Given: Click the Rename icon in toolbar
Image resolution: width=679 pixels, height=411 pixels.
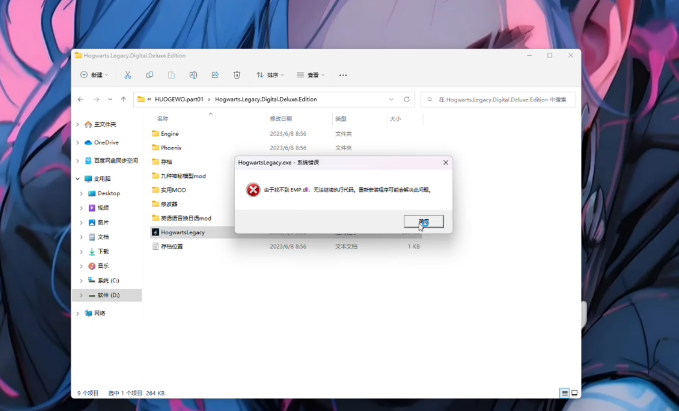Looking at the screenshot, I should [x=193, y=75].
